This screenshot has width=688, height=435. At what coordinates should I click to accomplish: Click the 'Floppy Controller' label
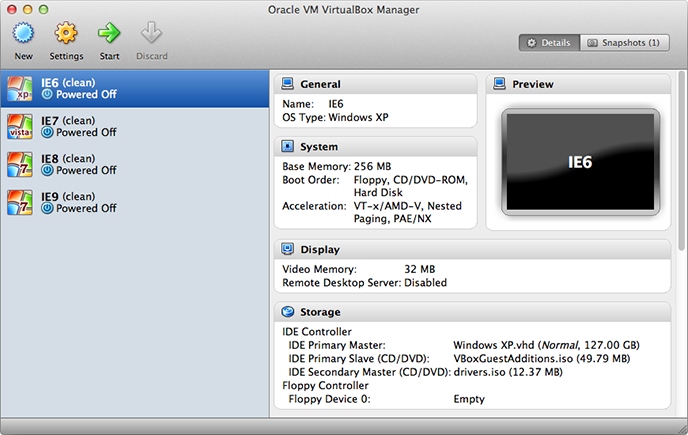pyautogui.click(x=325, y=385)
